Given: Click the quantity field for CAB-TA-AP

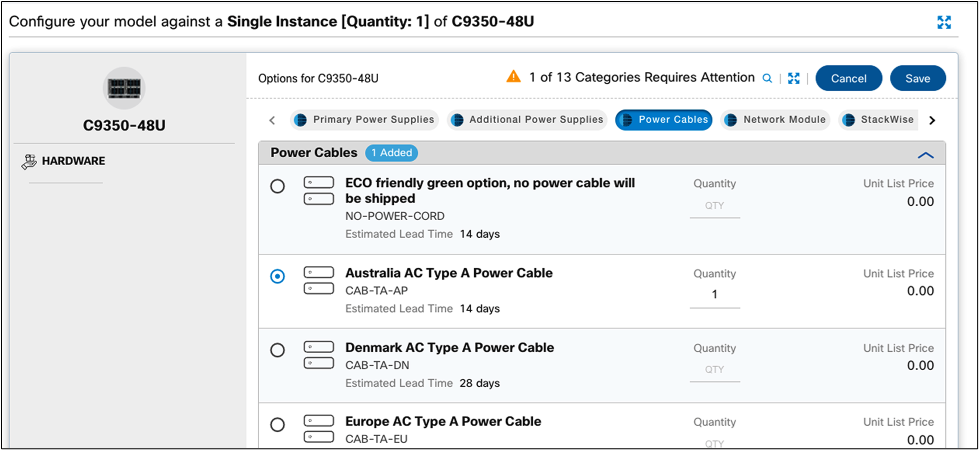Looking at the screenshot, I should click(715, 295).
